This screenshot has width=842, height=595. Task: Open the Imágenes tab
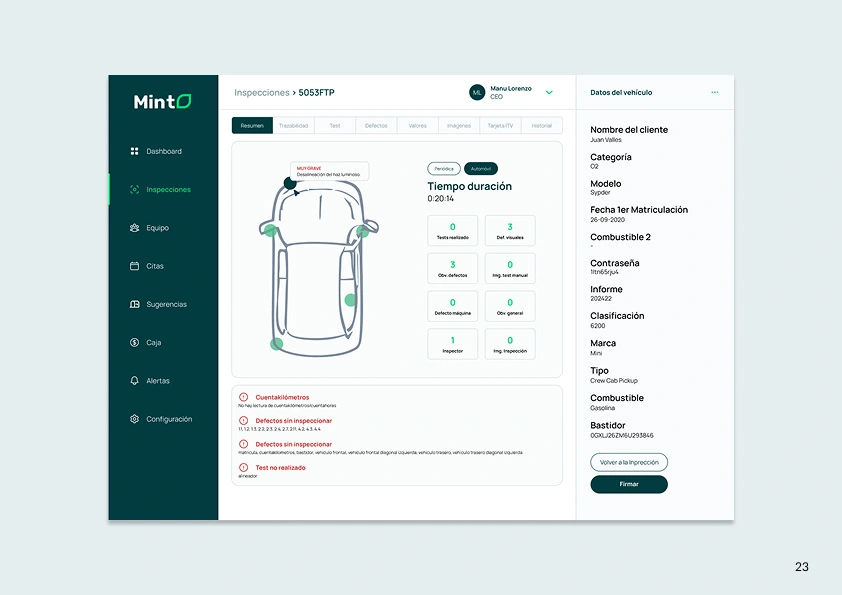[459, 125]
